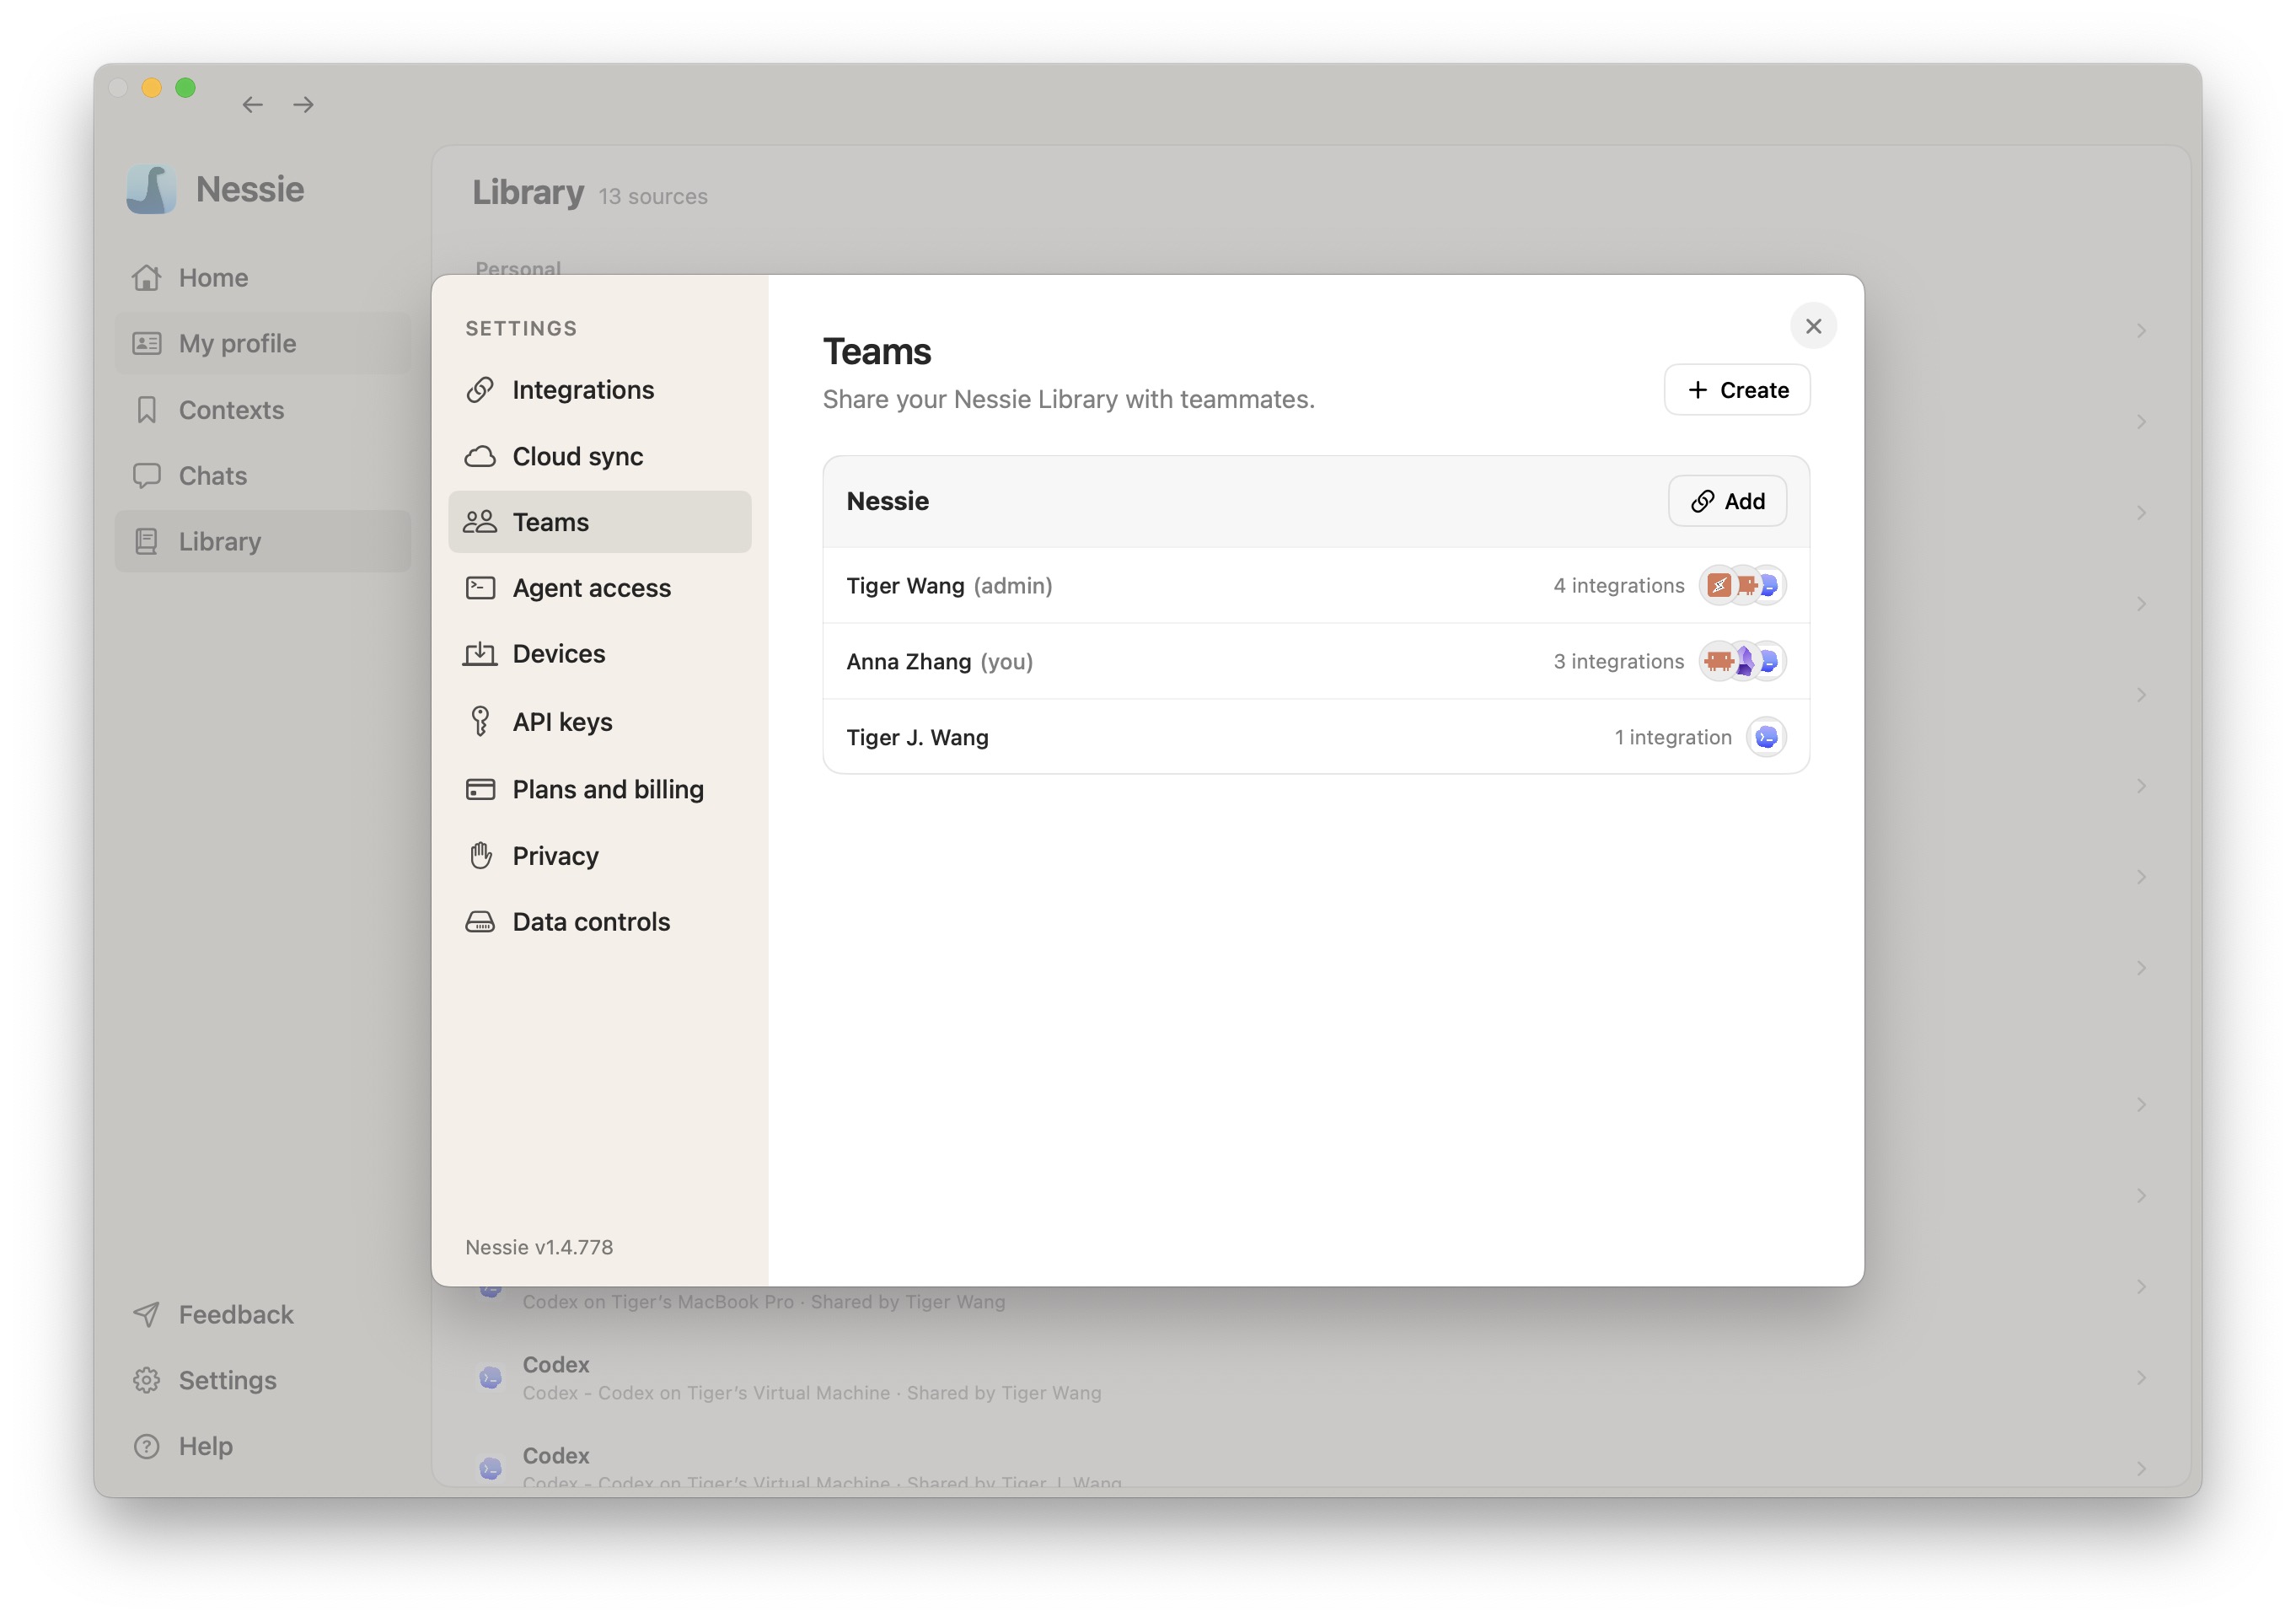The width and height of the screenshot is (2296, 1622).
Task: Click the Devices laptop icon
Action: pyautogui.click(x=480, y=654)
